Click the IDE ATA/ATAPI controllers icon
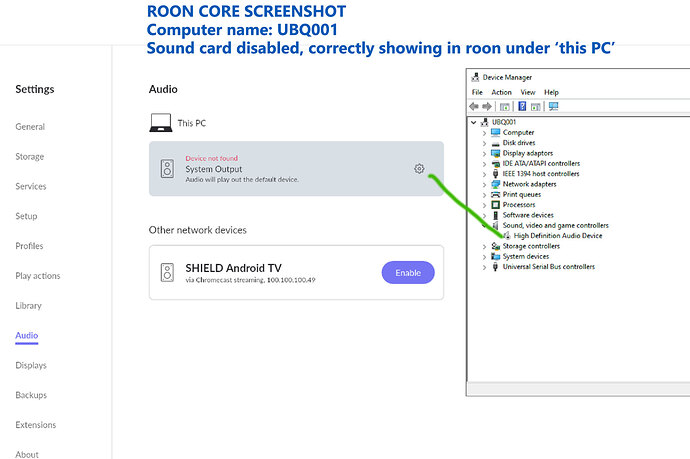690x459 pixels. 495,164
